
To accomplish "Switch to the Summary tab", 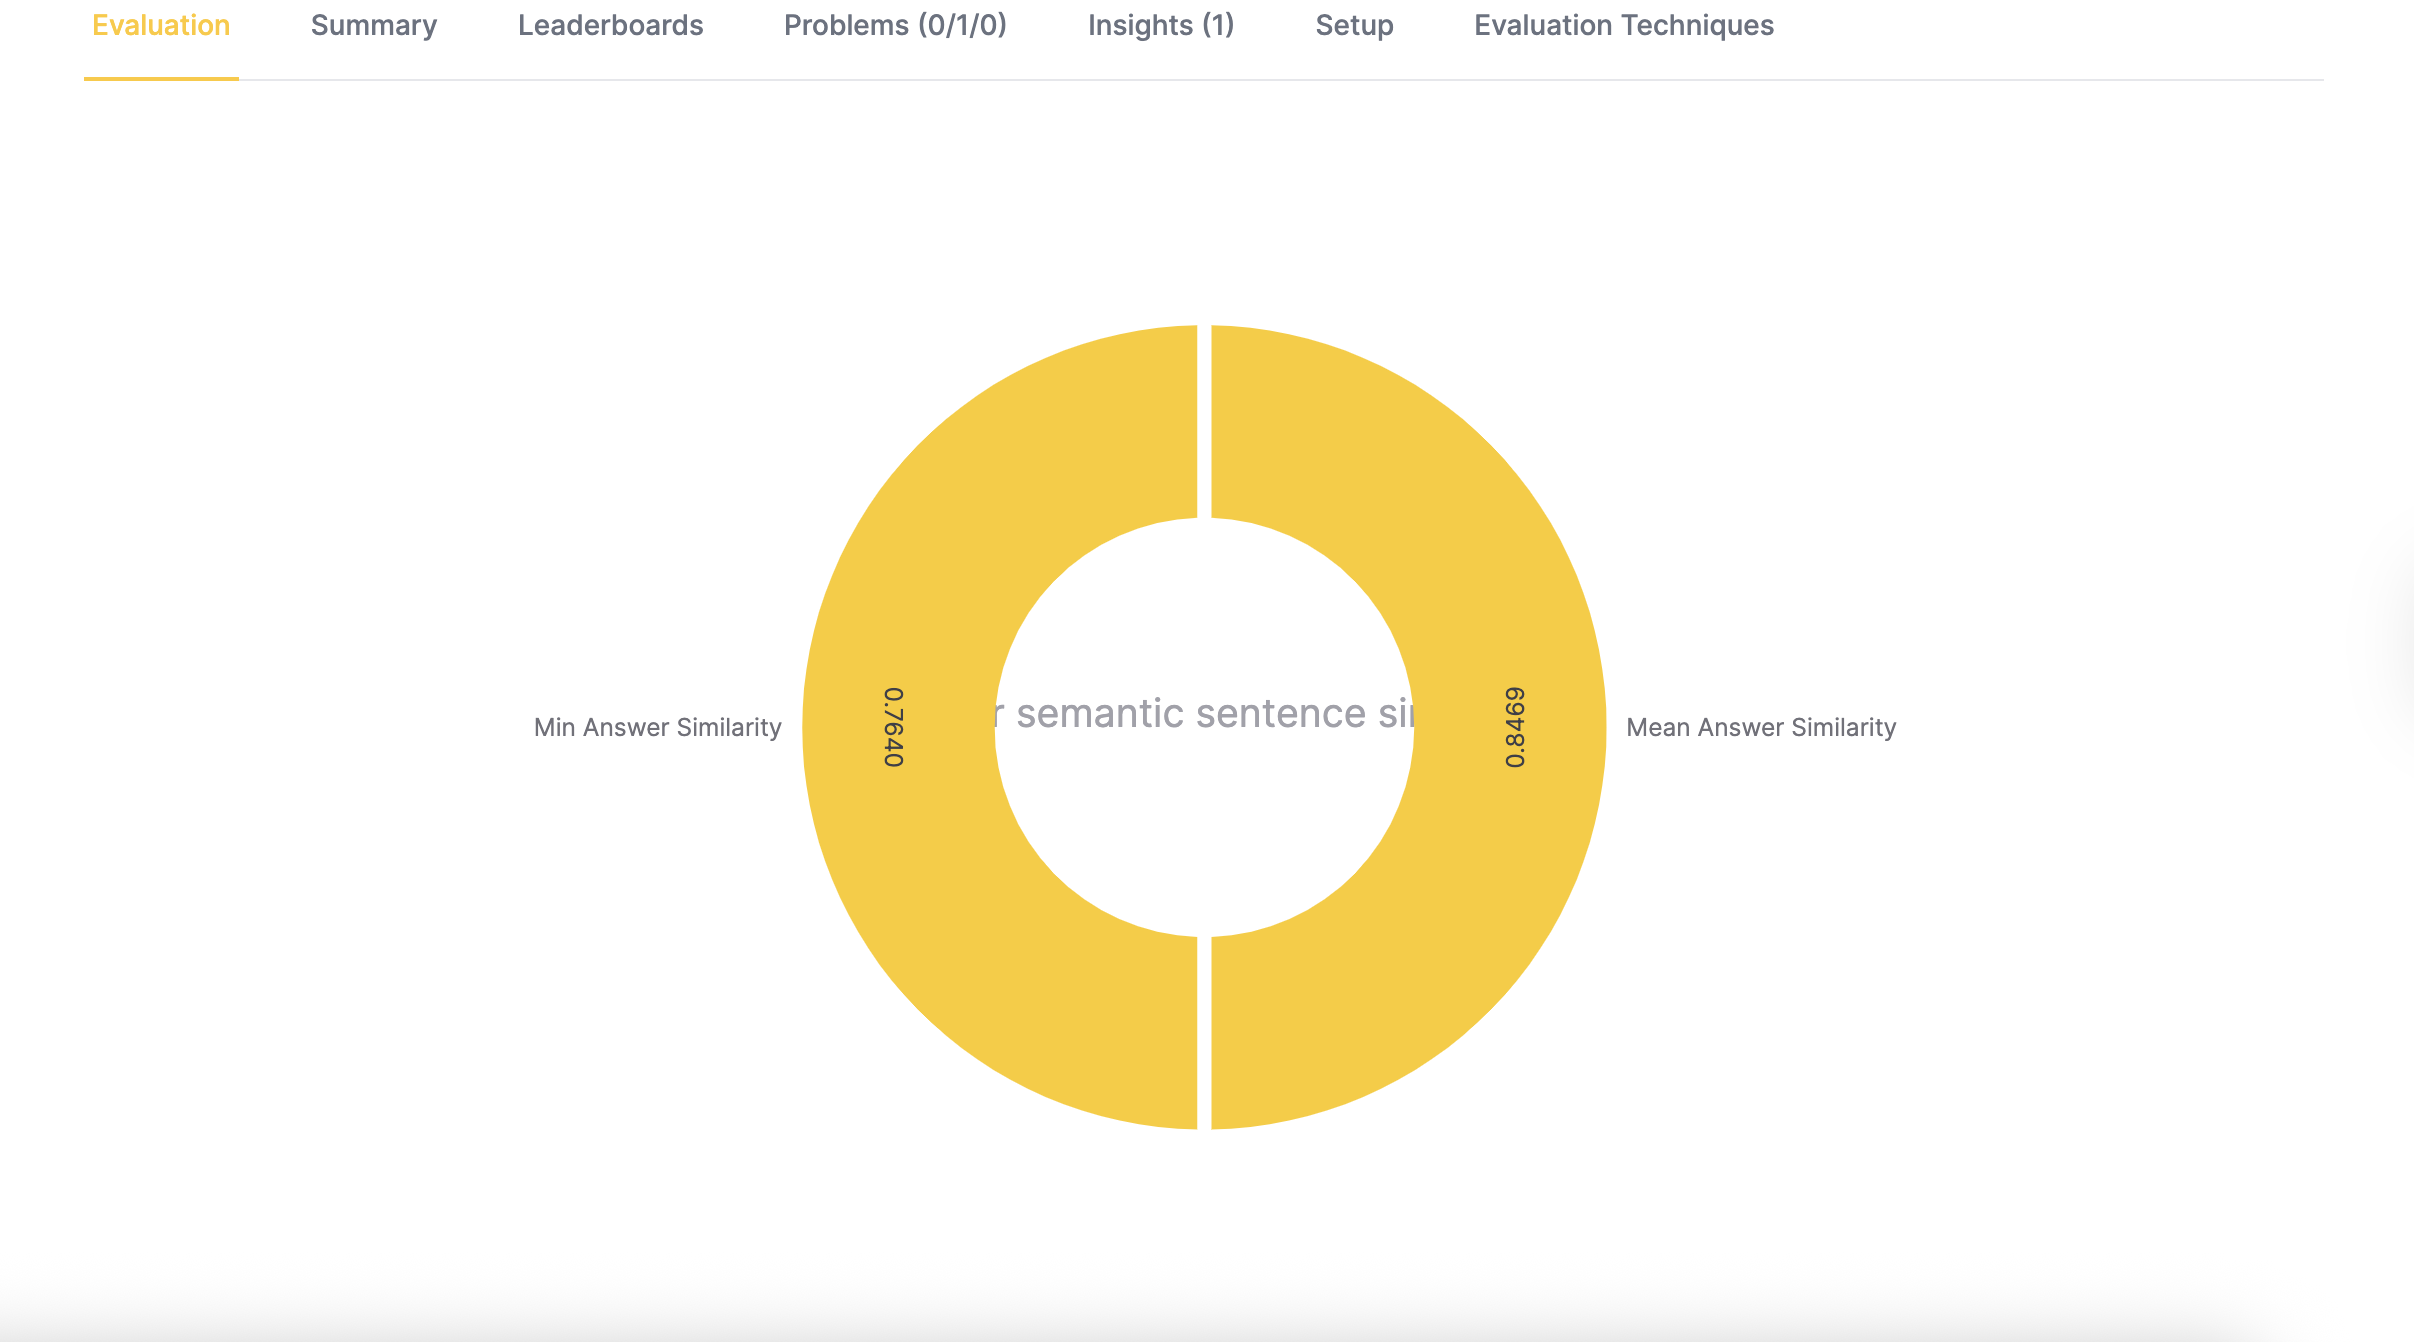I will coord(373,26).
